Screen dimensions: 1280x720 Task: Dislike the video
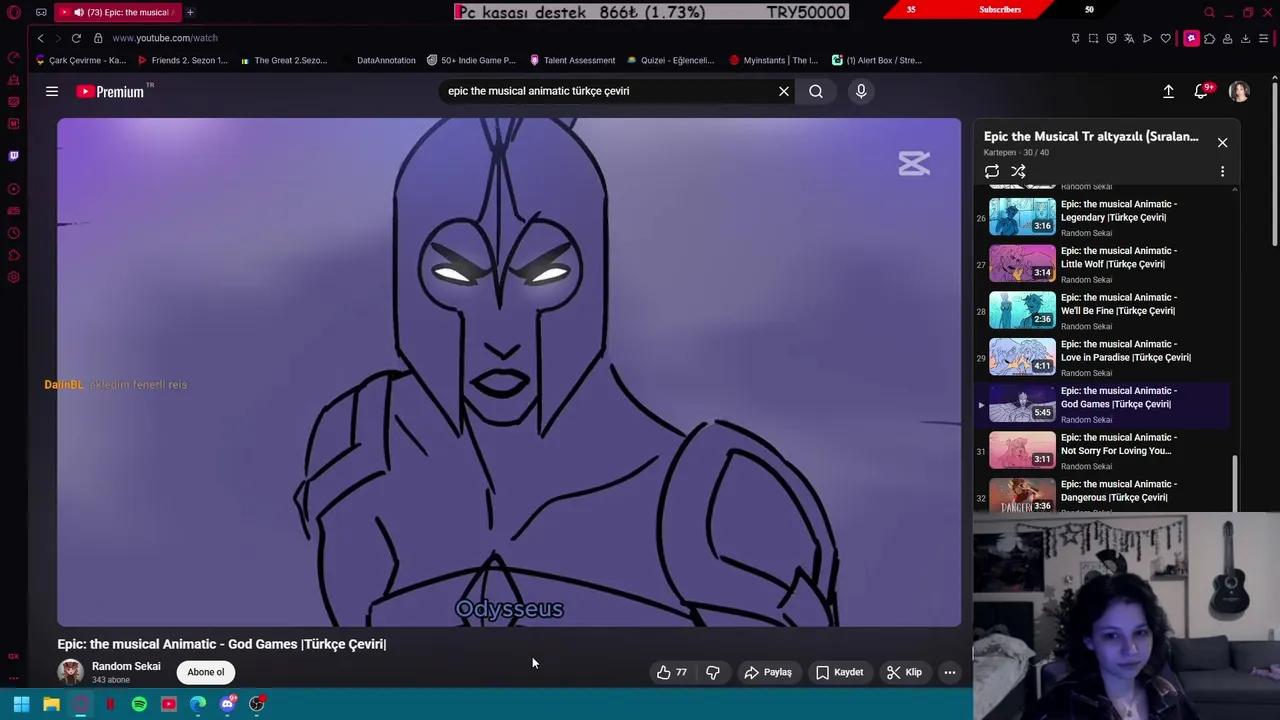tap(713, 672)
